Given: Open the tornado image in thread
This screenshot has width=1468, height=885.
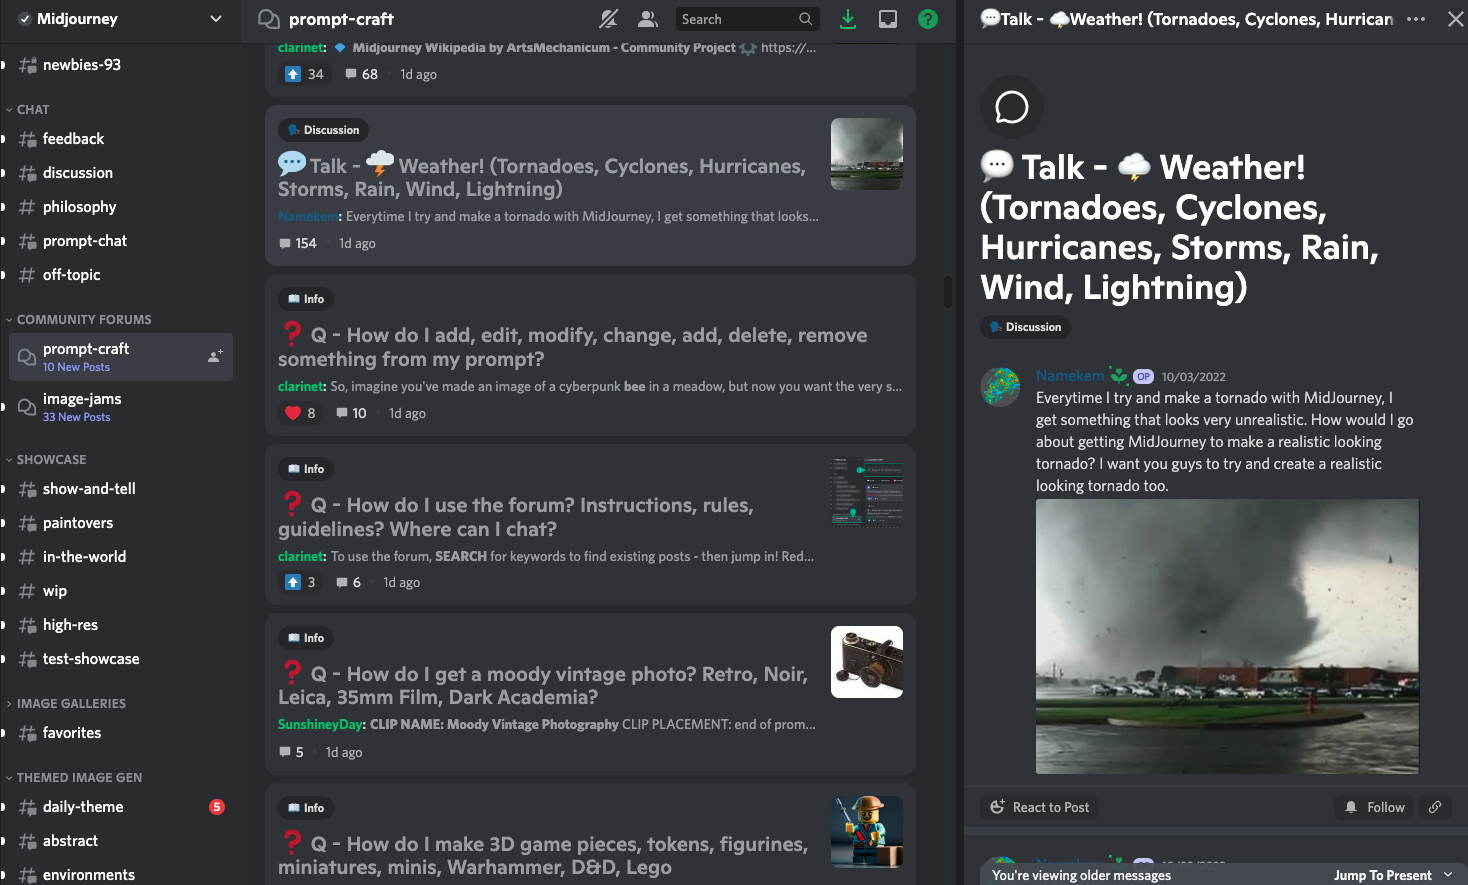Looking at the screenshot, I should [1227, 637].
